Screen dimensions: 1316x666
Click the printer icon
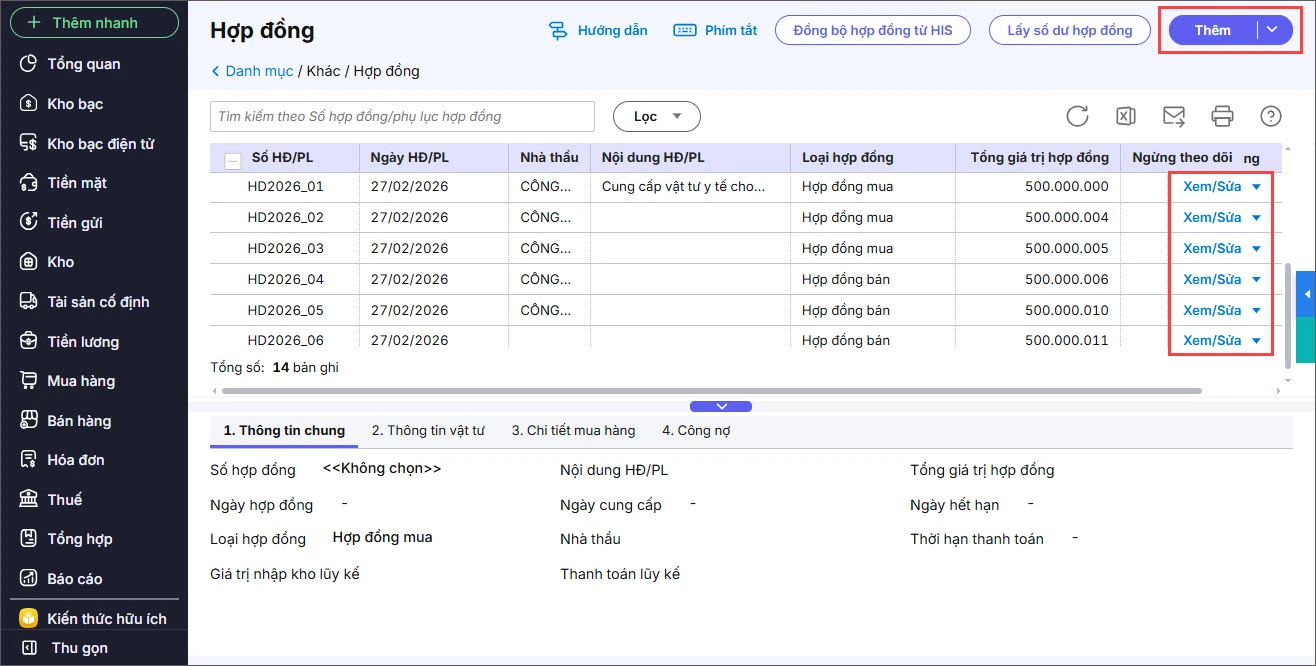tap(1222, 116)
